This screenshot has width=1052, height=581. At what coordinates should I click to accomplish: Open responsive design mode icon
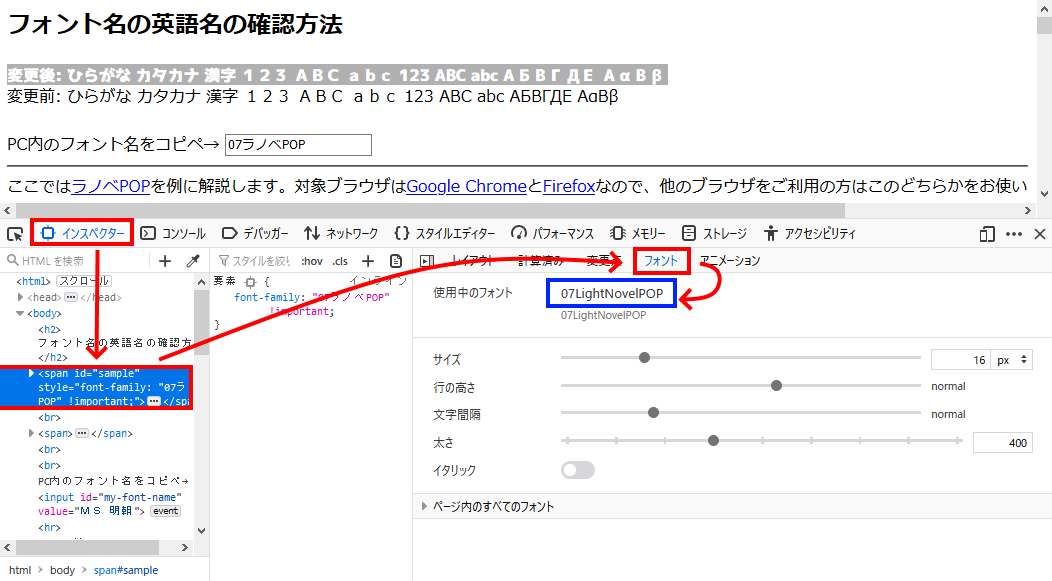click(987, 234)
